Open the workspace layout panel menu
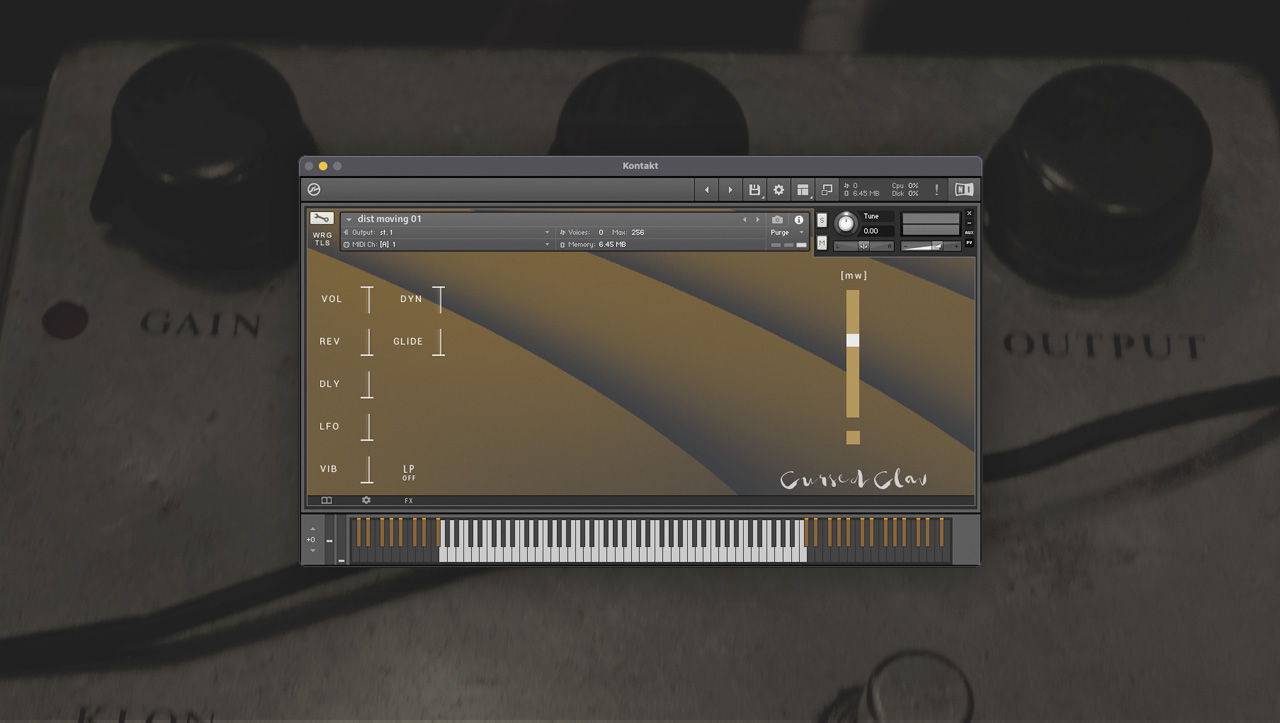Viewport: 1280px width, 723px height. (x=803, y=190)
